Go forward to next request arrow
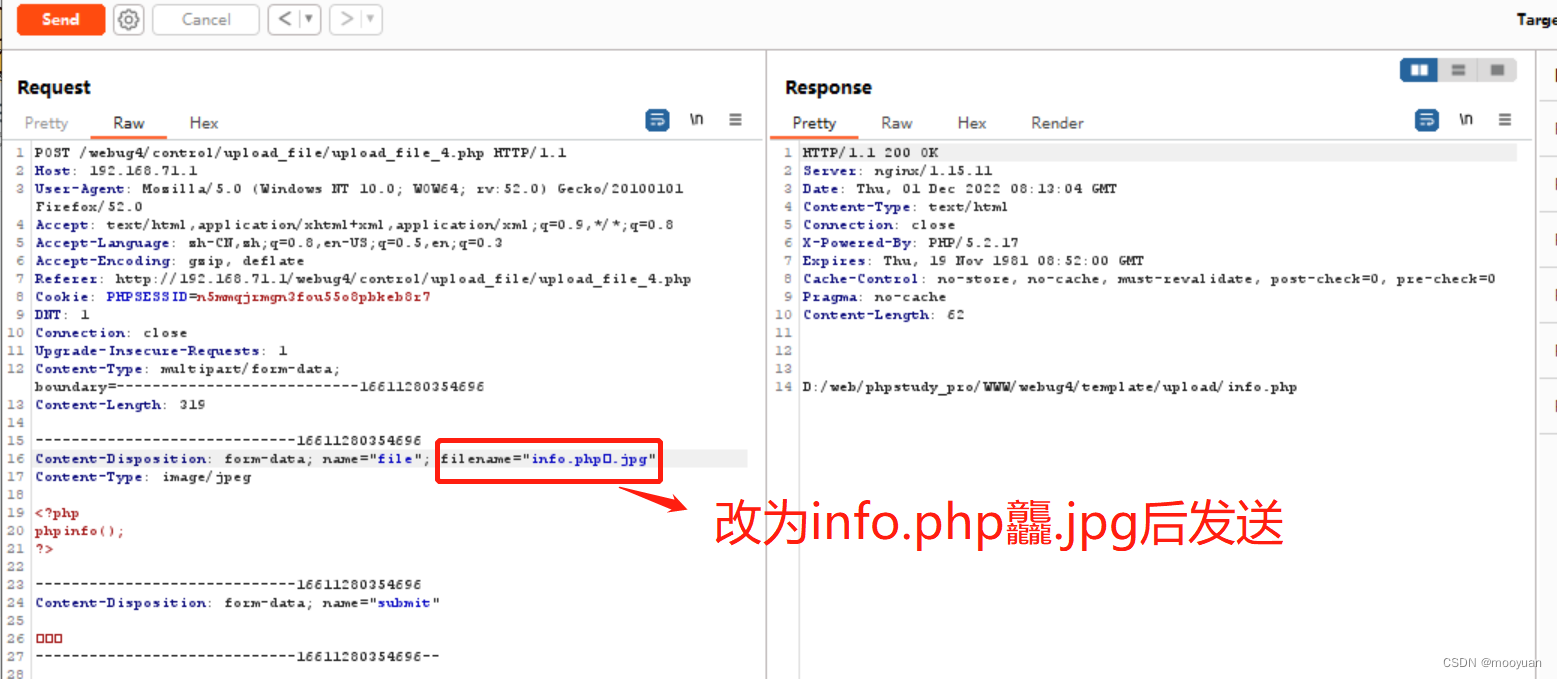1557x679 pixels. tap(346, 20)
